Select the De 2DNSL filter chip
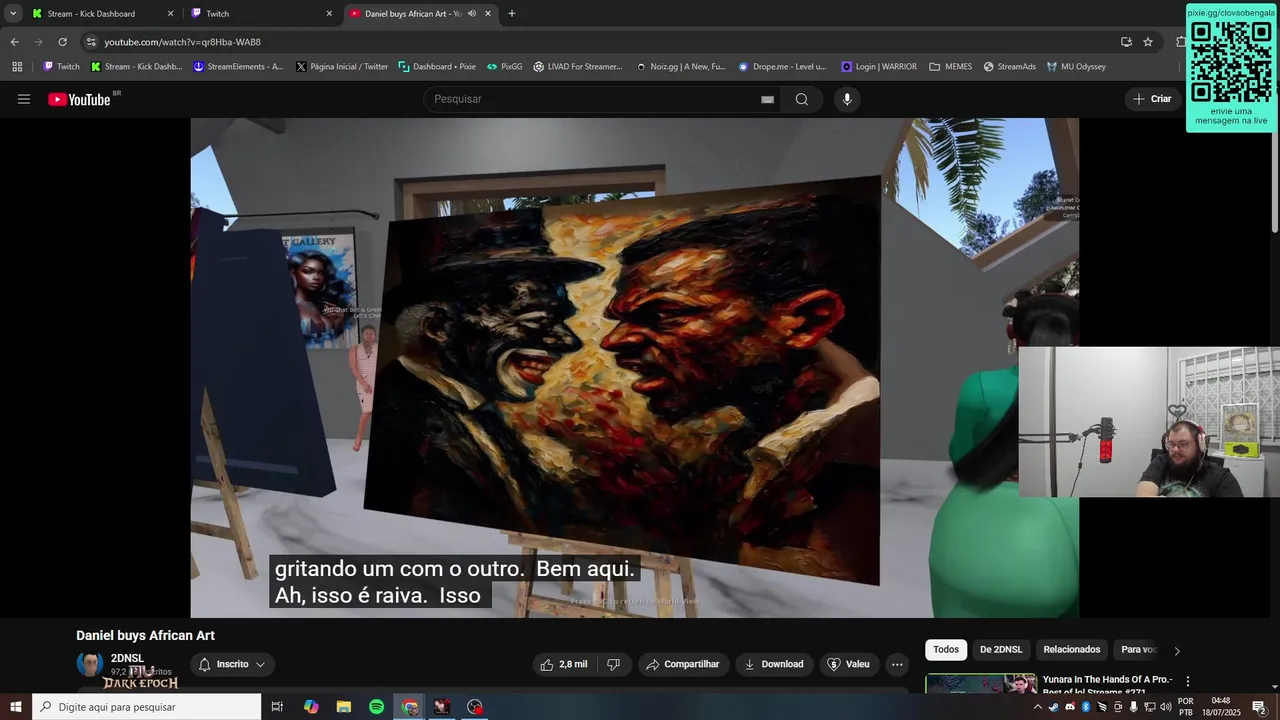This screenshot has width=1280, height=720. 1001,650
